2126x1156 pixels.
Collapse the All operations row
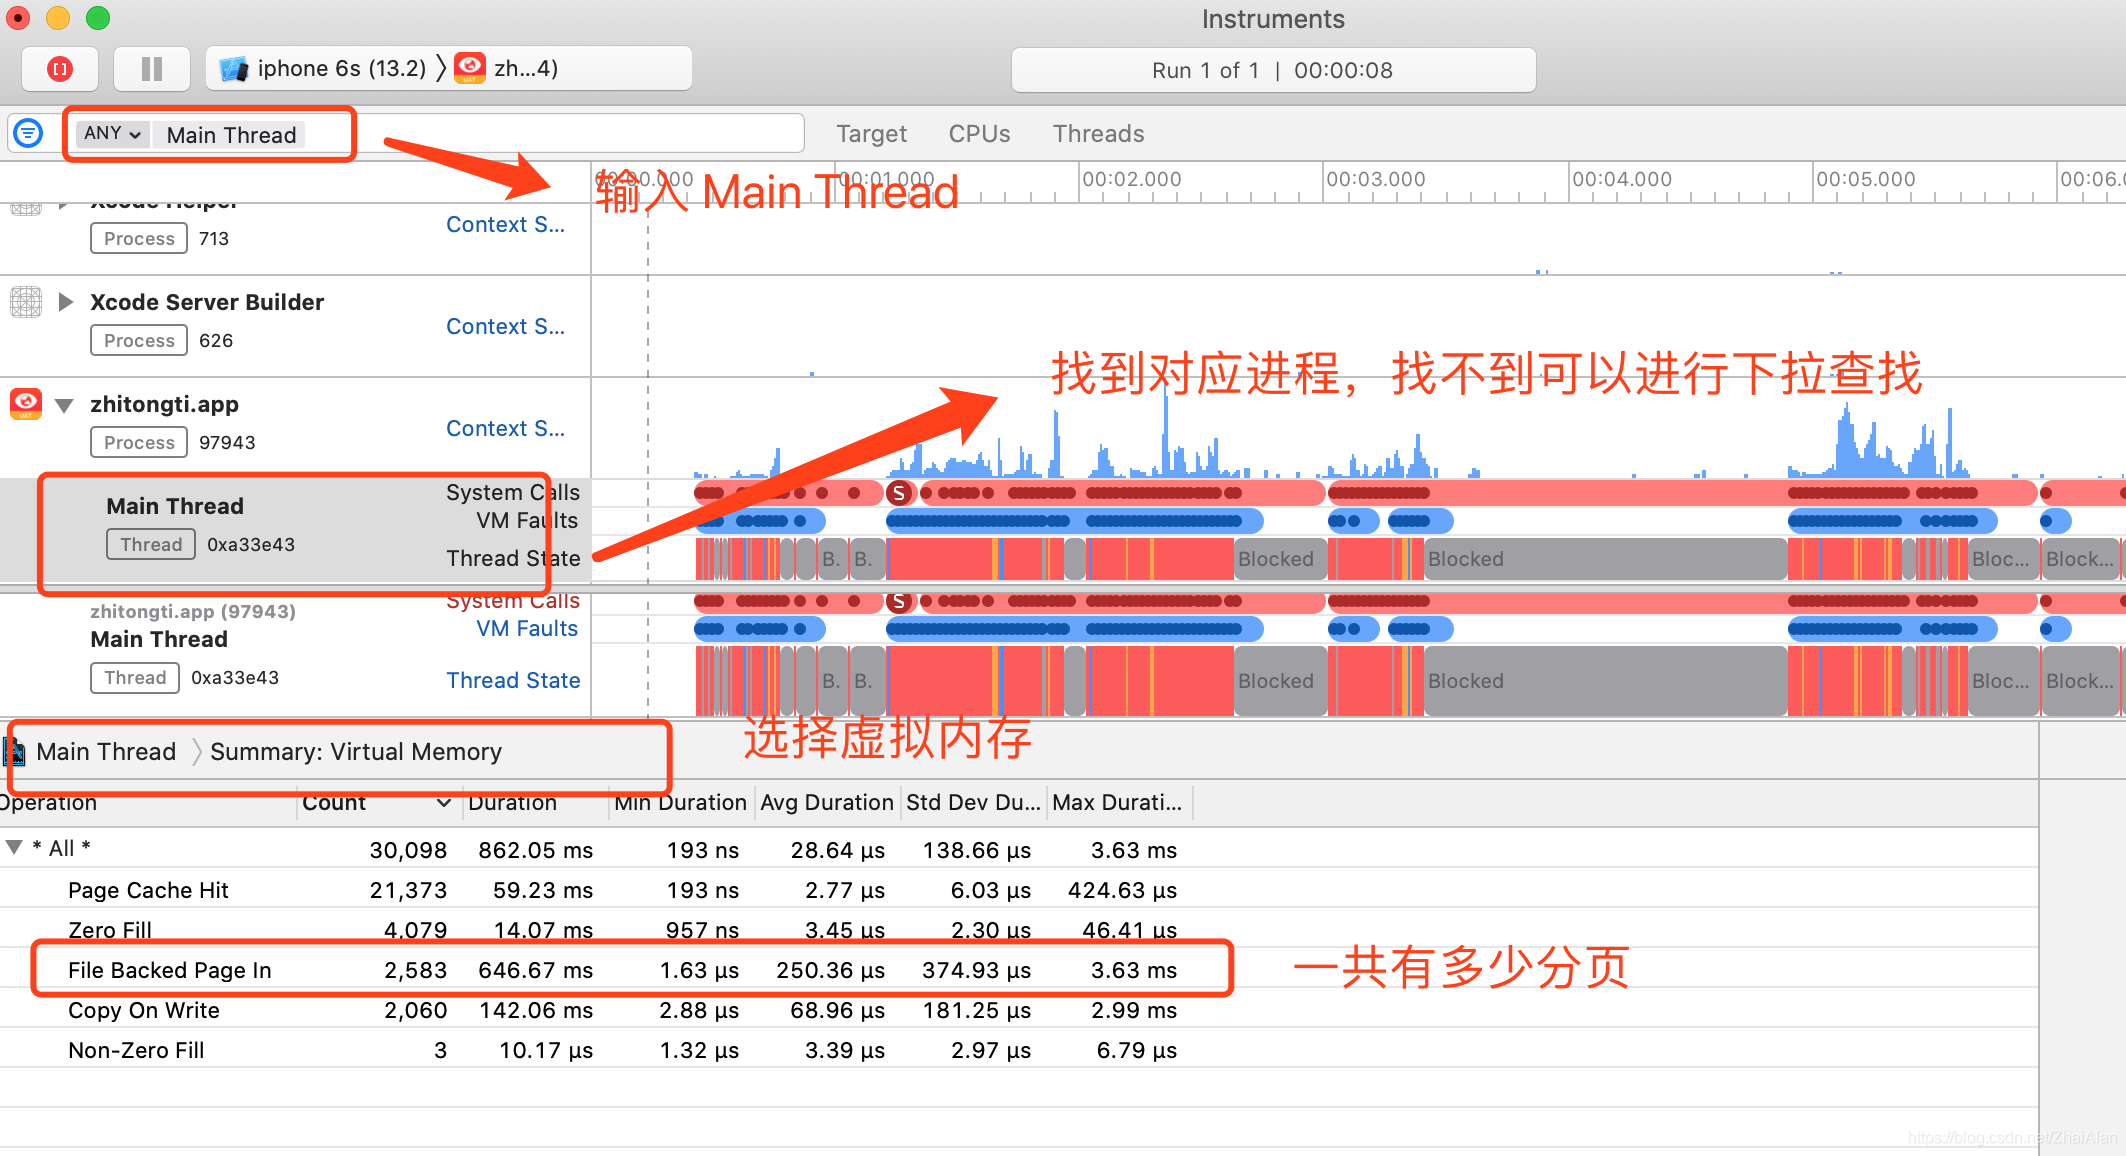(14, 848)
